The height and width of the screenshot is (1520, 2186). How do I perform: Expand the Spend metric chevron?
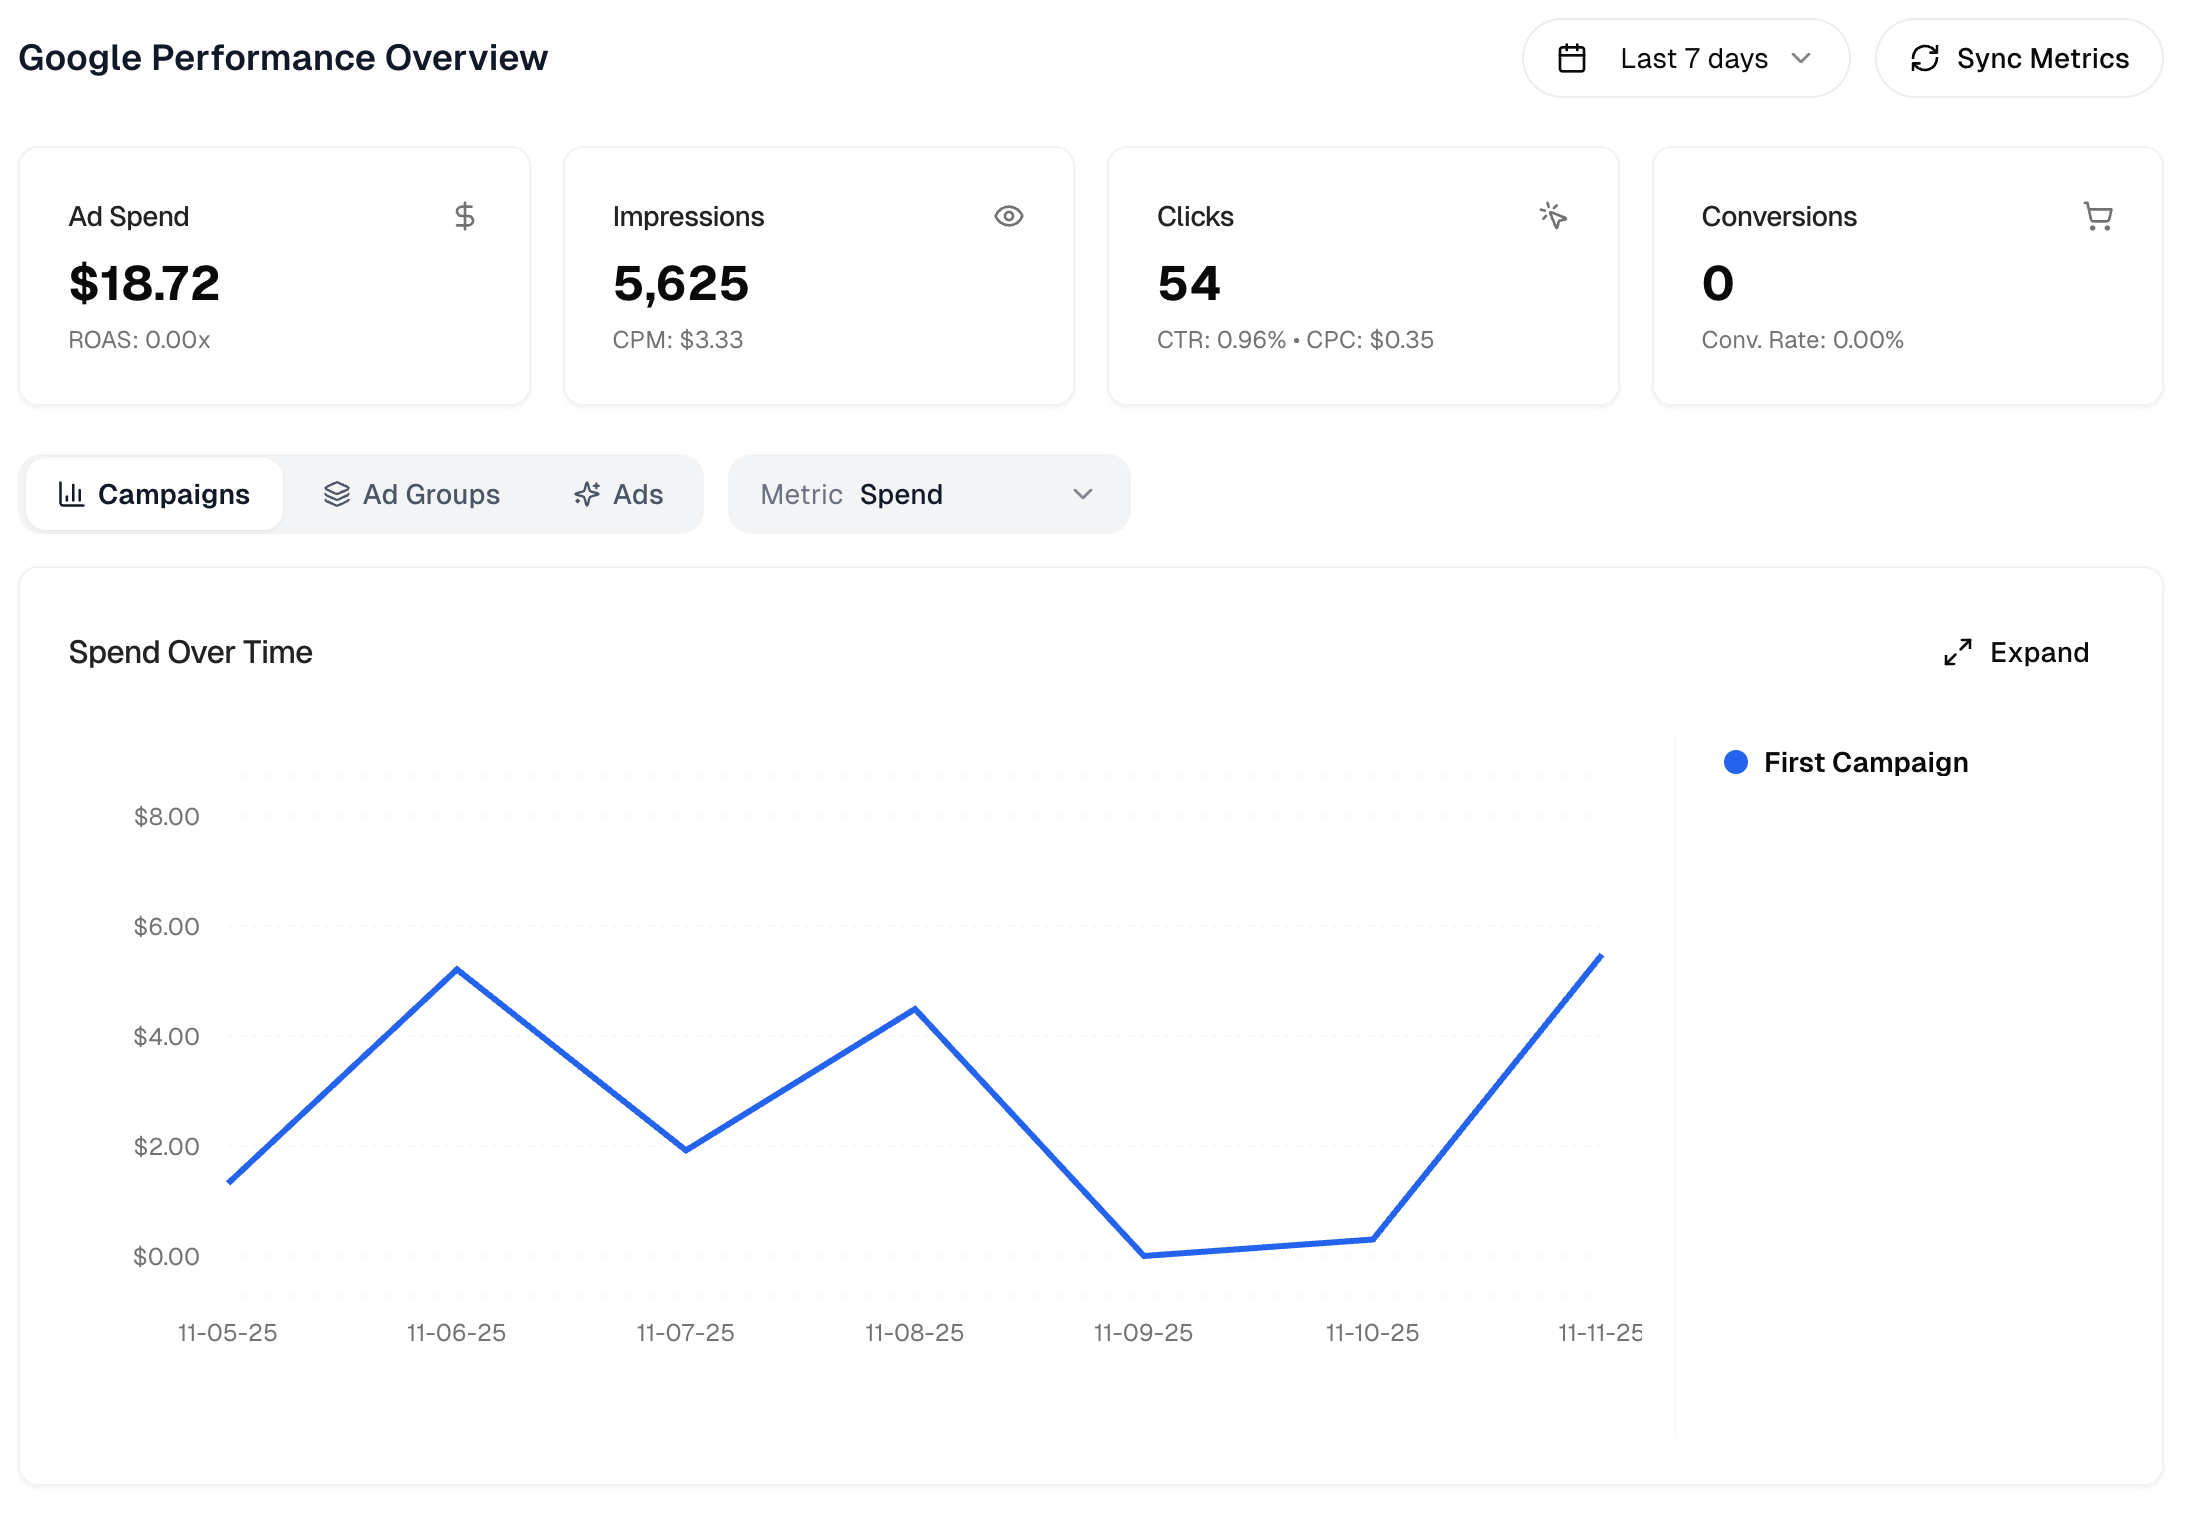tap(1083, 493)
